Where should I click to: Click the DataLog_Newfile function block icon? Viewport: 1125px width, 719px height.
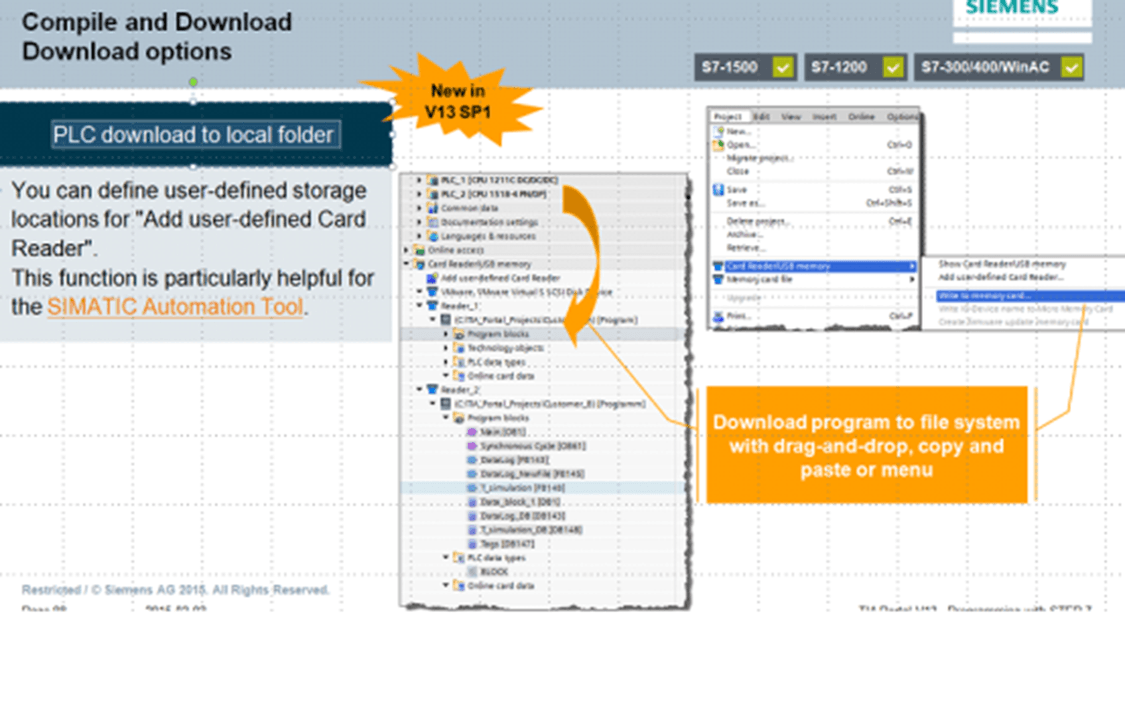point(472,474)
